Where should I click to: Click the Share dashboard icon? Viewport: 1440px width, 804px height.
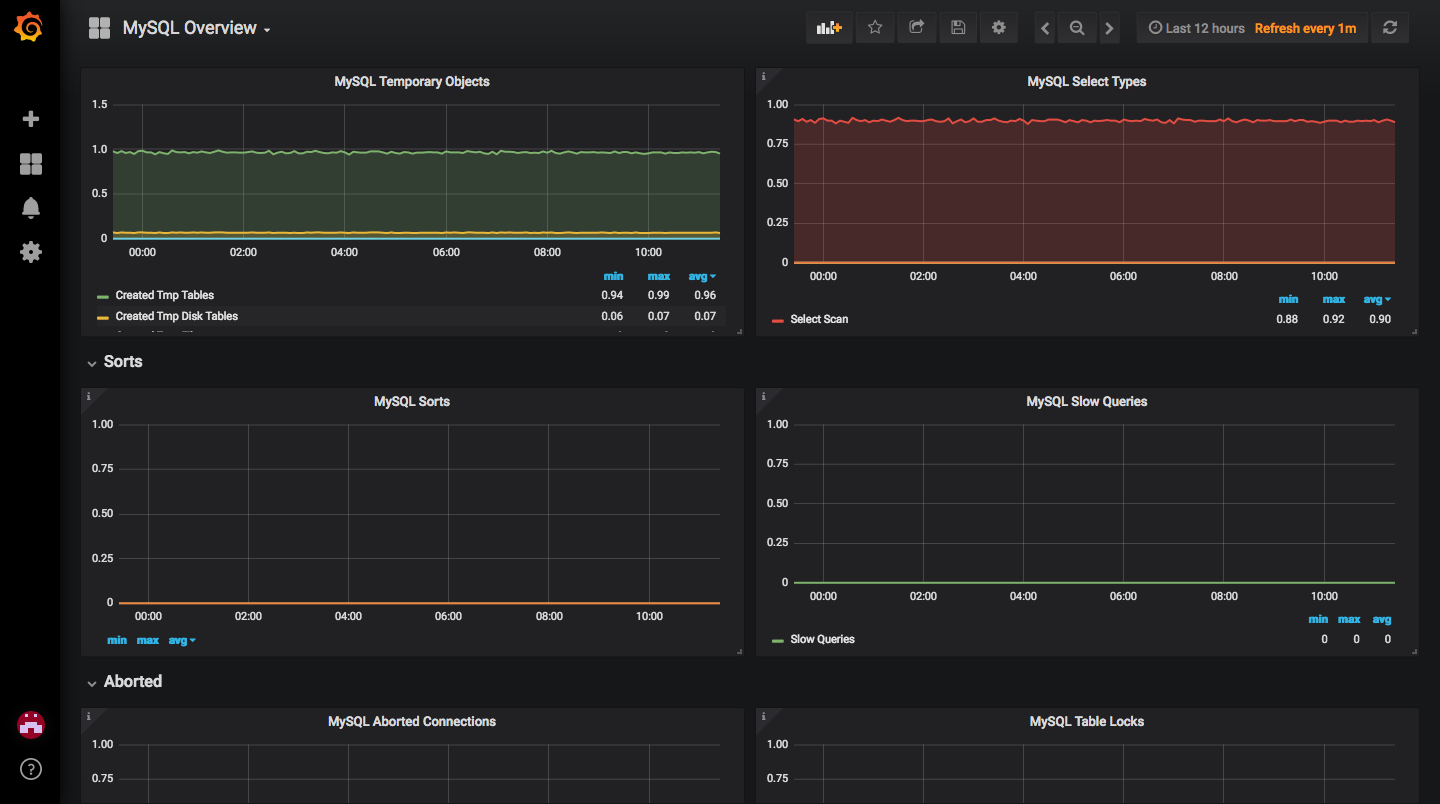click(916, 28)
